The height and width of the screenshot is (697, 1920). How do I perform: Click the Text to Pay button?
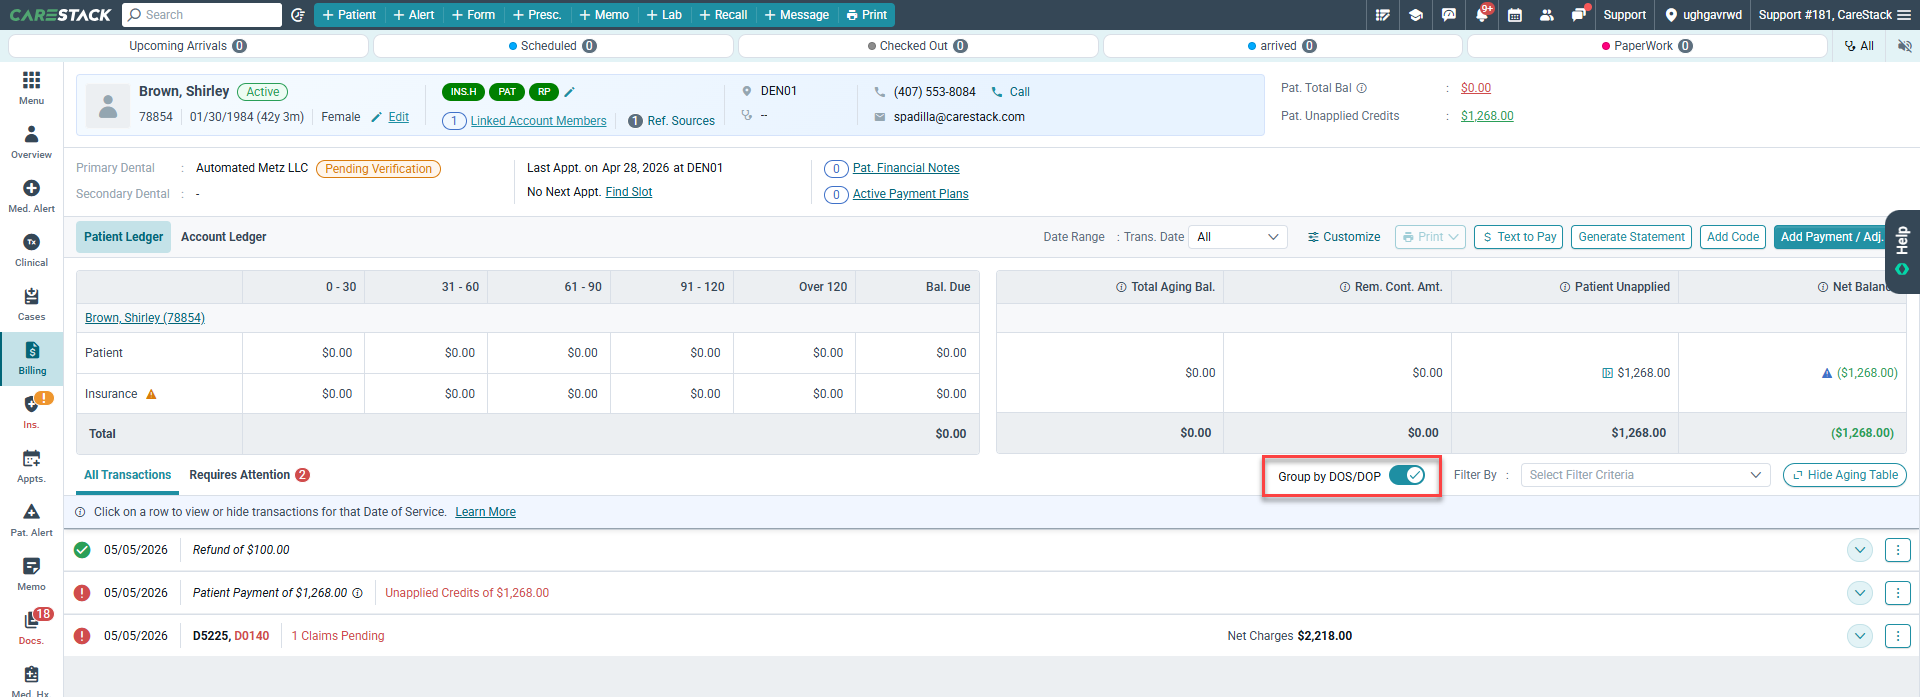[x=1518, y=237]
